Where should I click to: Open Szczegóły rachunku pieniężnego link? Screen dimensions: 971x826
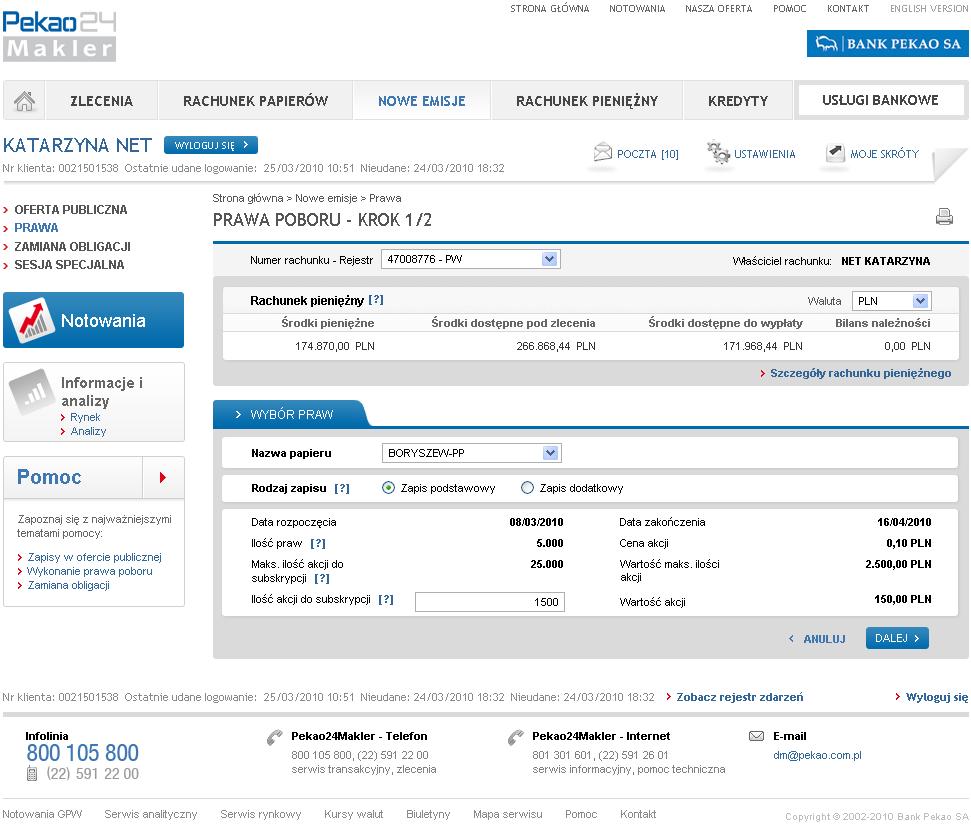[860, 373]
